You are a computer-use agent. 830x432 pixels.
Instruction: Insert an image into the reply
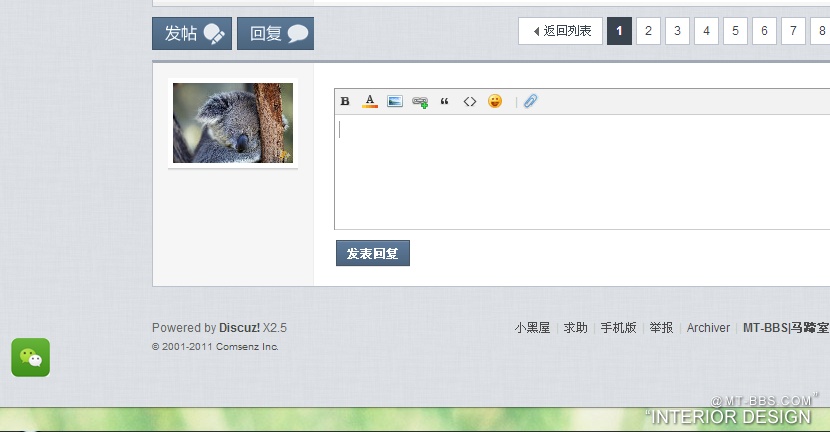pos(395,101)
